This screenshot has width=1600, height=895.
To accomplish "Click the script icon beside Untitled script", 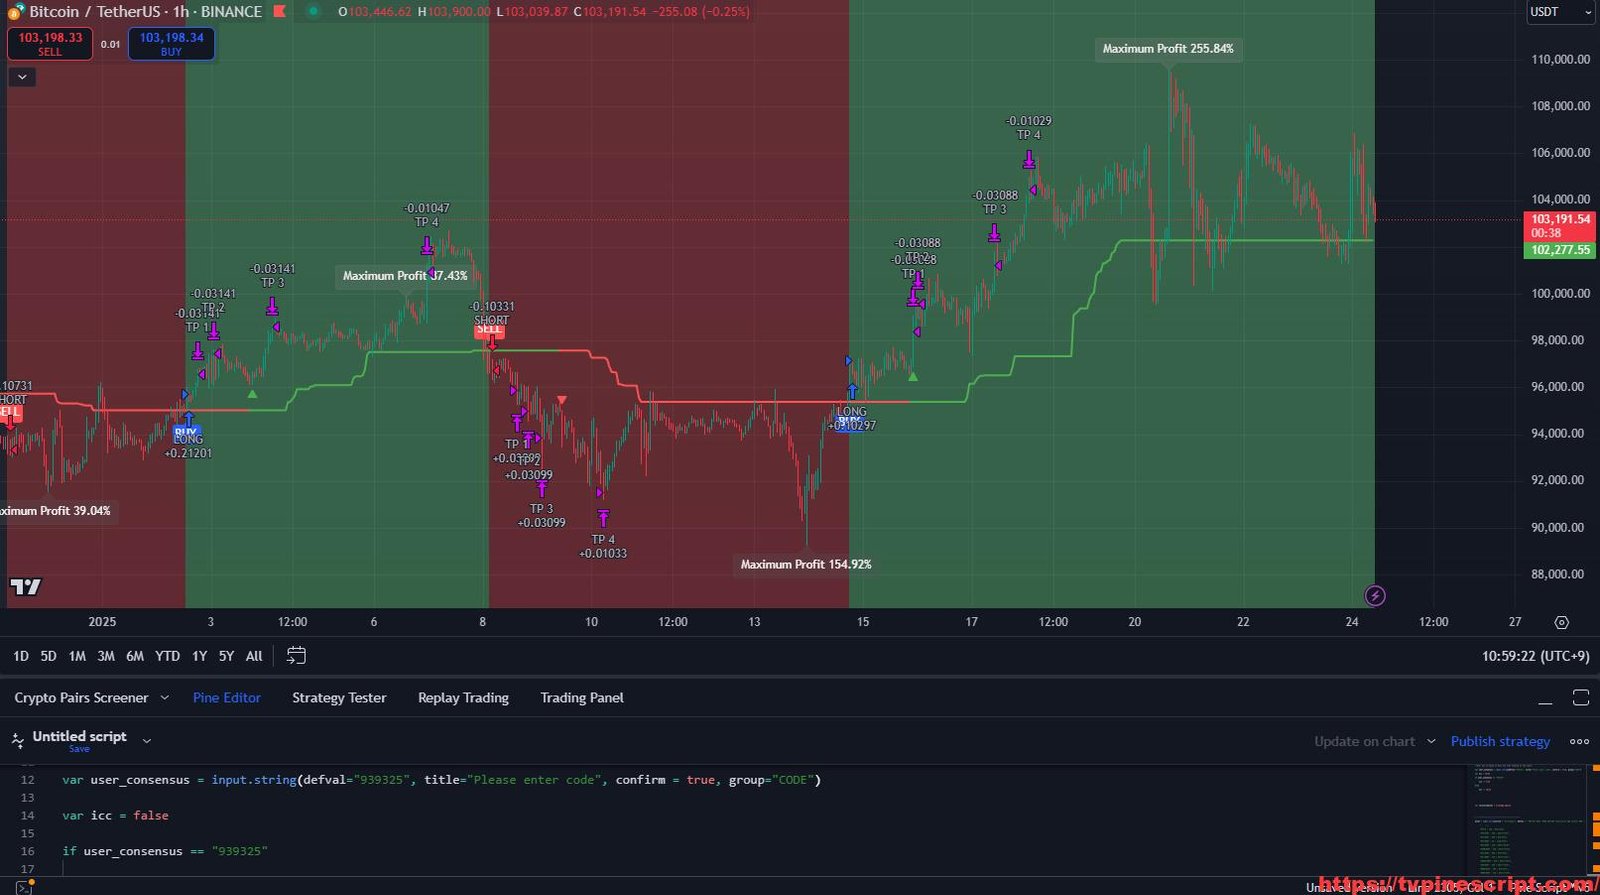I will [x=17, y=741].
